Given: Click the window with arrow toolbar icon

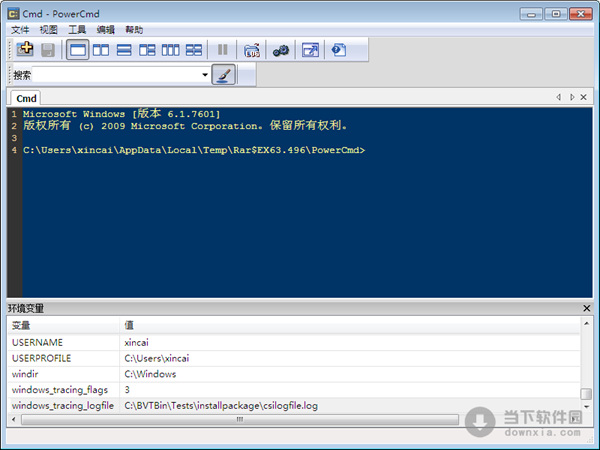Looking at the screenshot, I should (310, 50).
